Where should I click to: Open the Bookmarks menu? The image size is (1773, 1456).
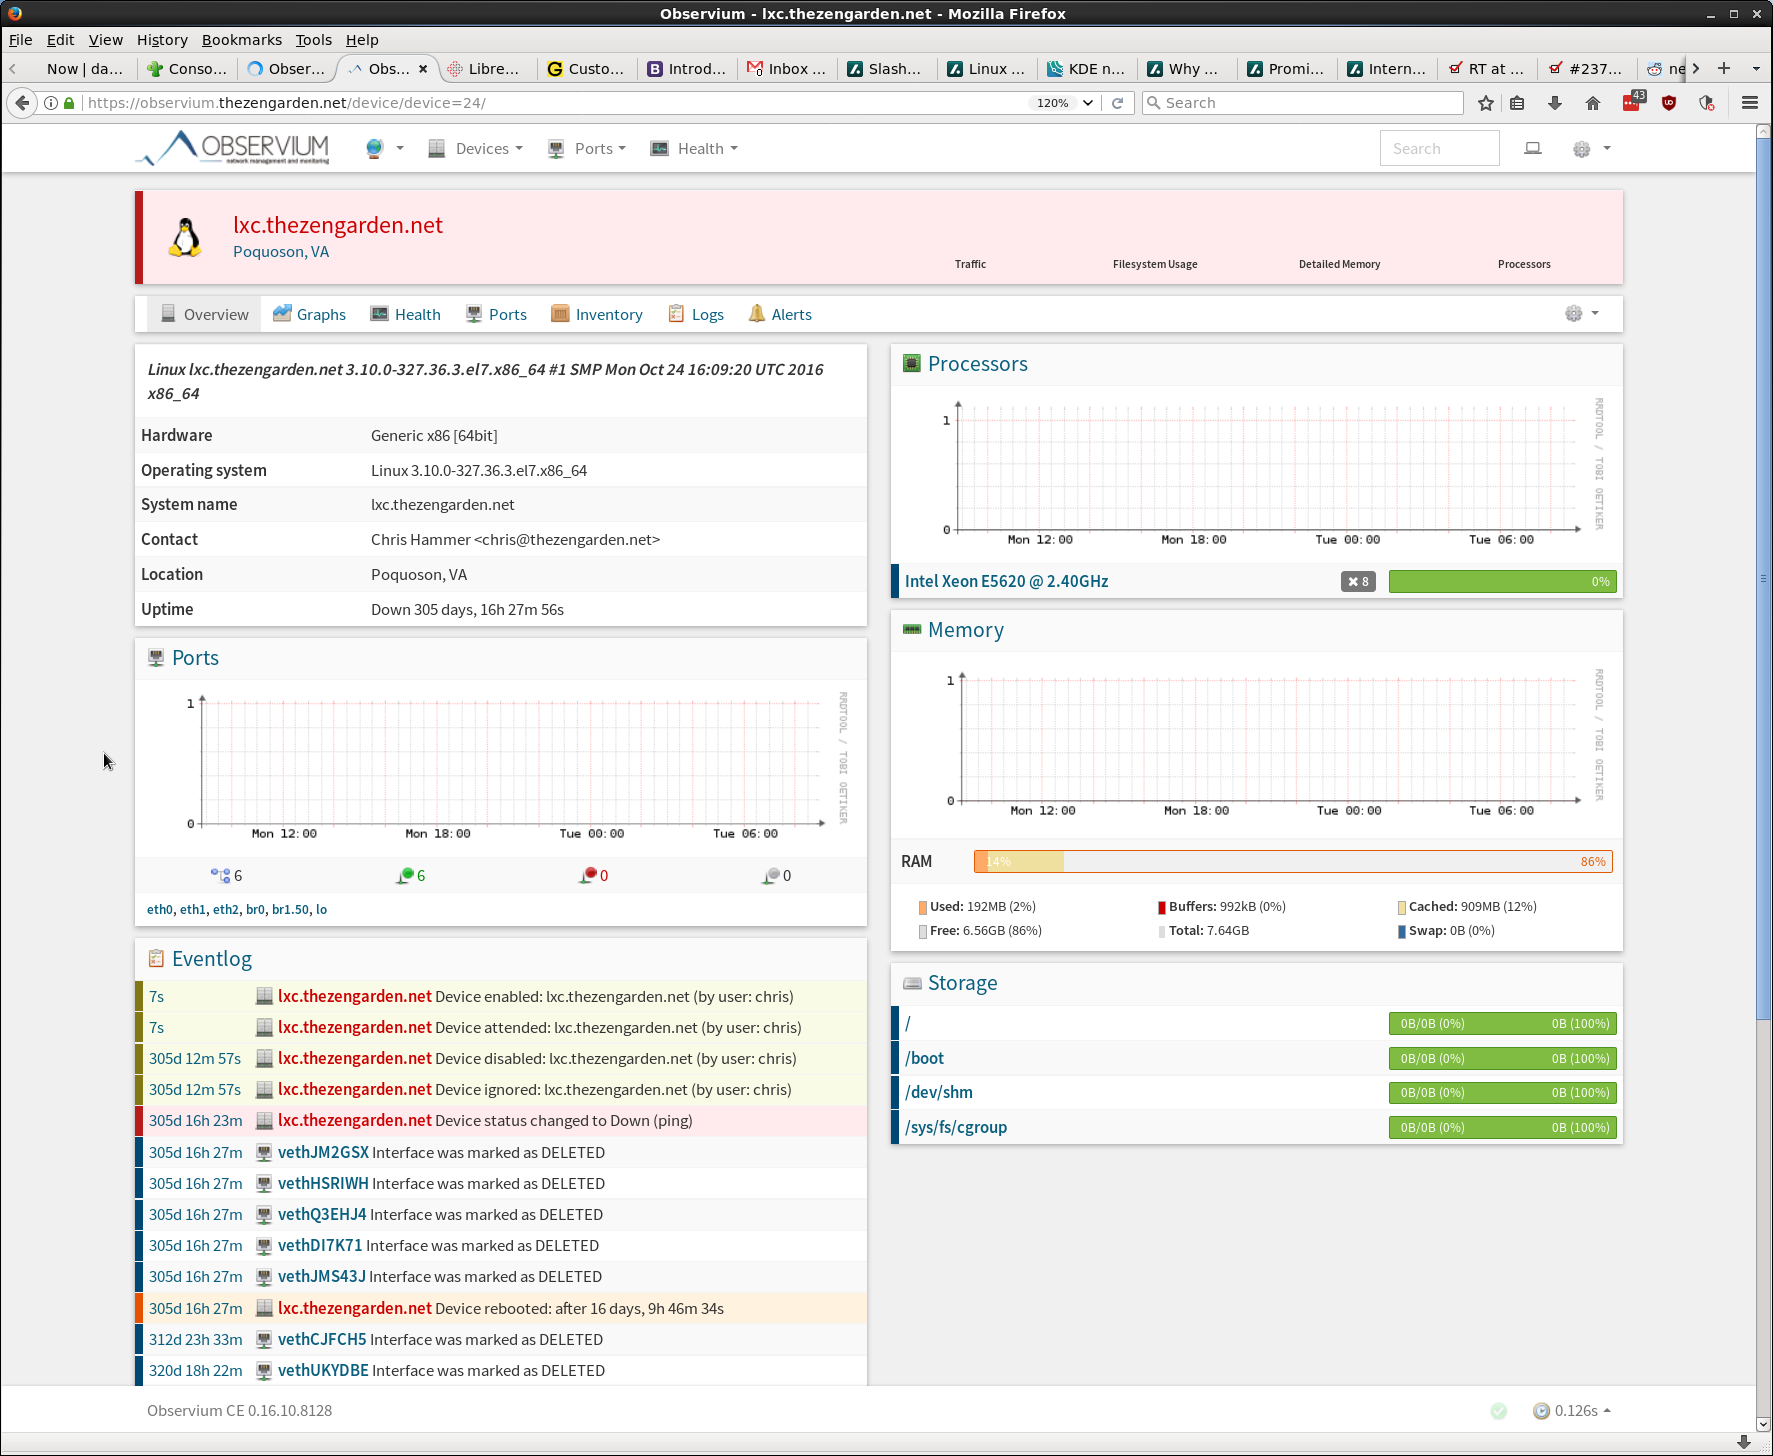coord(242,40)
